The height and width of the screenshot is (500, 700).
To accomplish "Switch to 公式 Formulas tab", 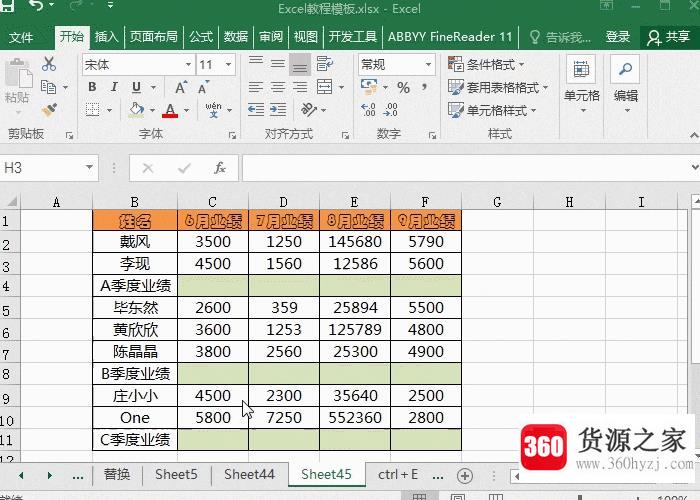I will pyautogui.click(x=200, y=37).
